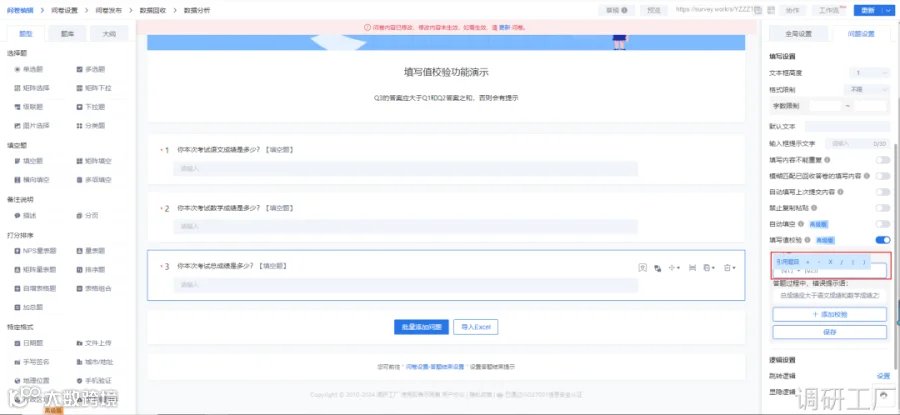The height and width of the screenshot is (415, 900).
Task: Go to 数据回收 step
Action: coord(153,10)
